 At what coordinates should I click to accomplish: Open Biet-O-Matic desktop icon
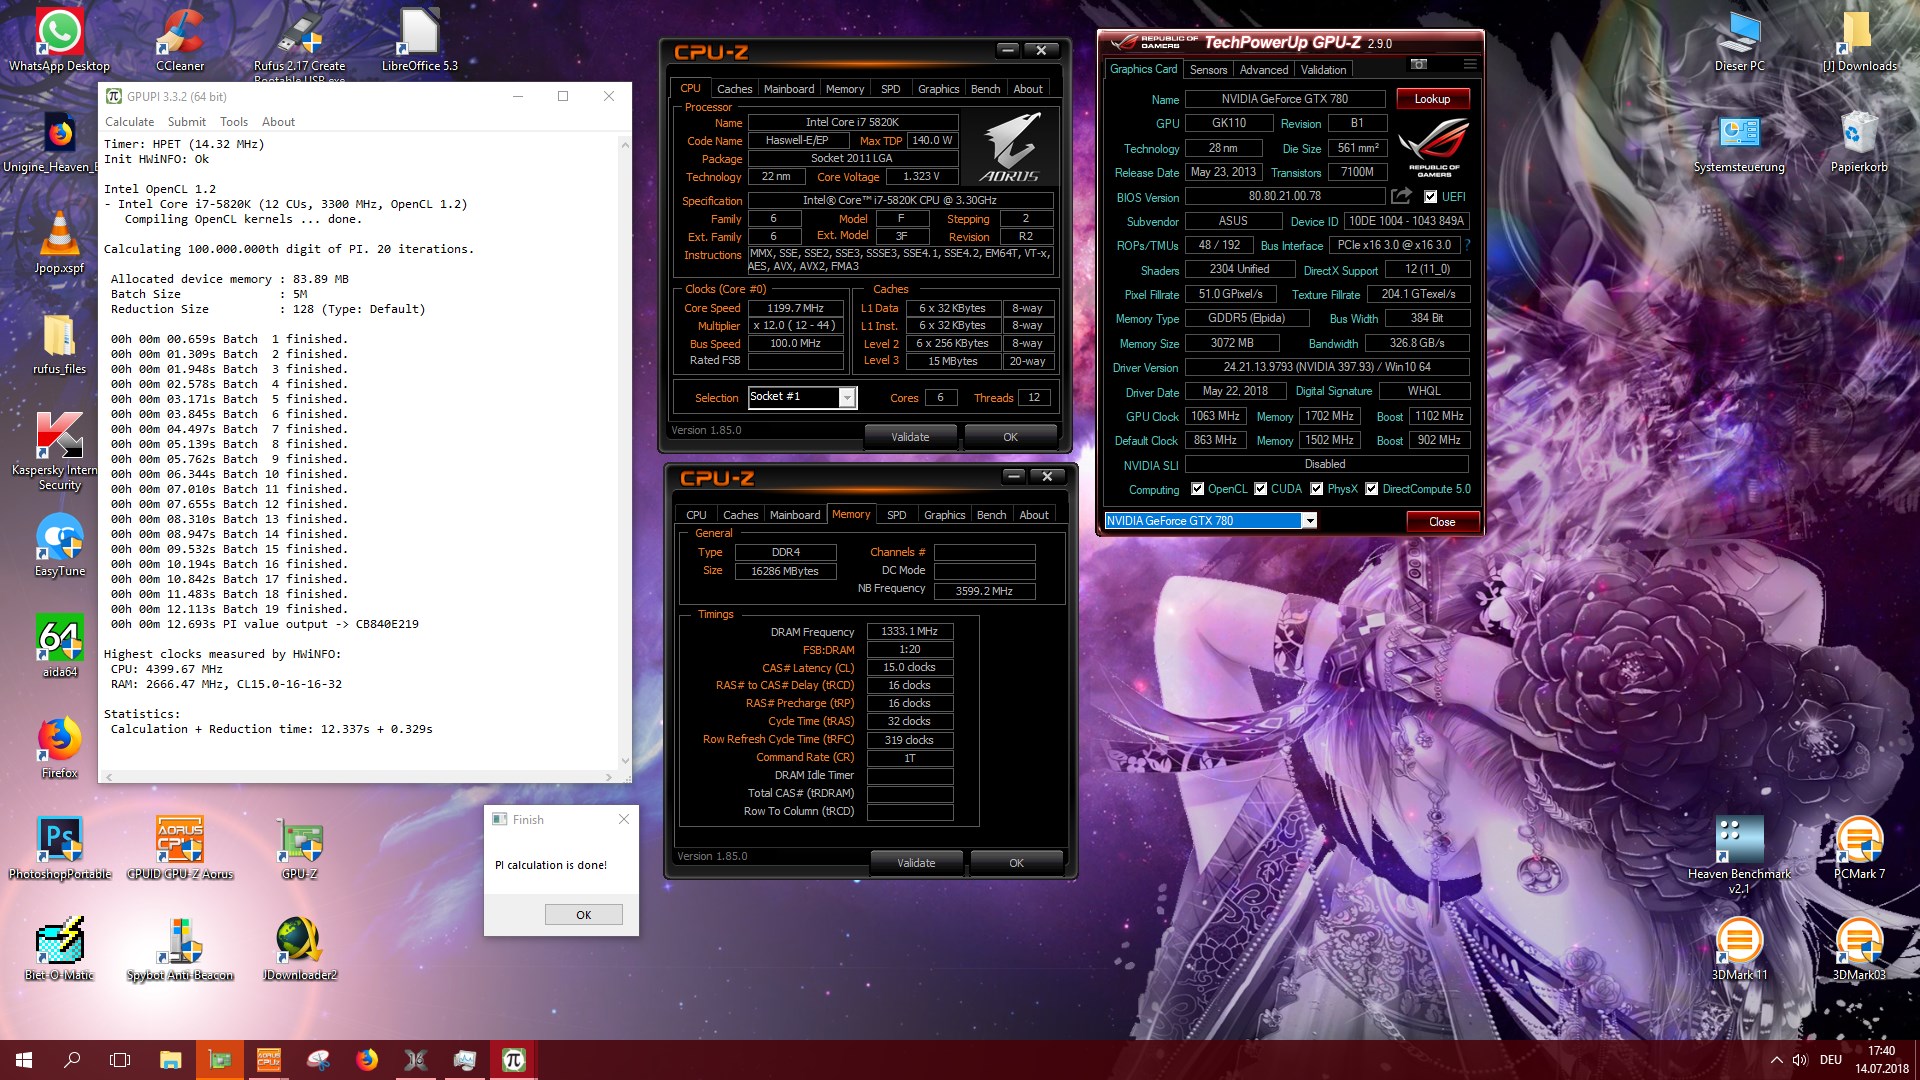coord(59,949)
